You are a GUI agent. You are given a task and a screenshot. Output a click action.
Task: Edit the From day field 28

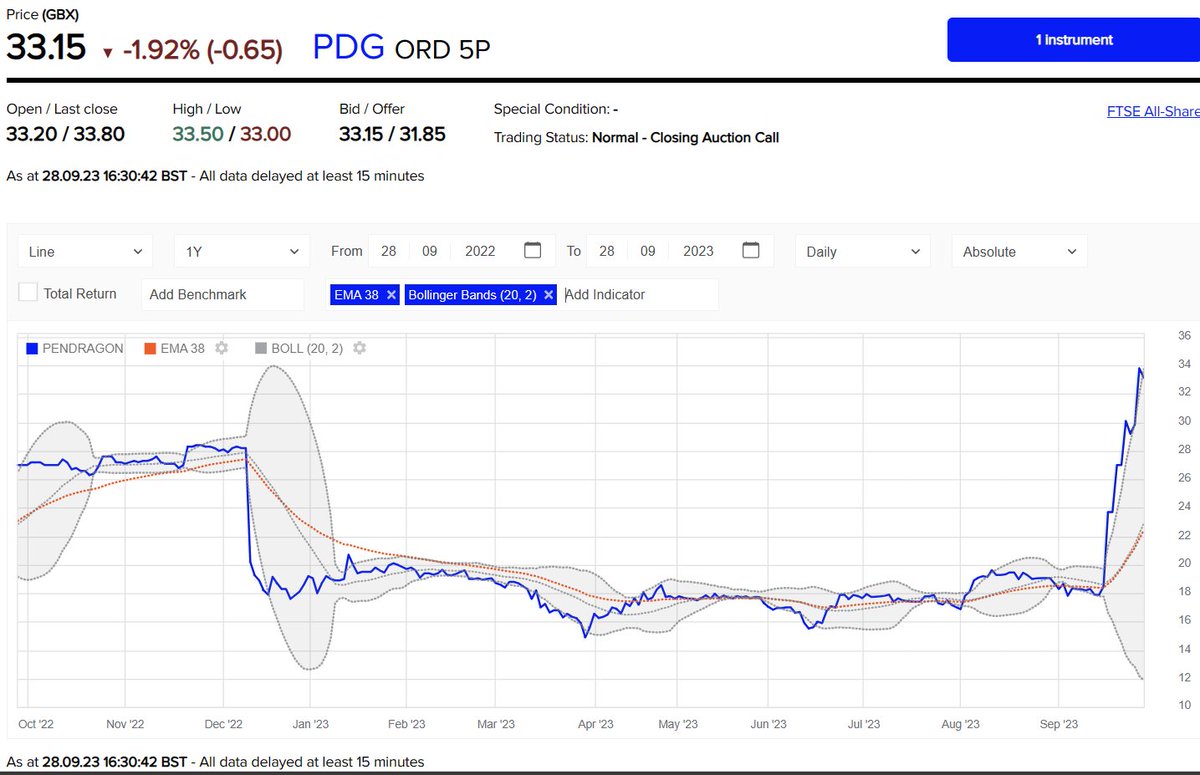coord(388,251)
